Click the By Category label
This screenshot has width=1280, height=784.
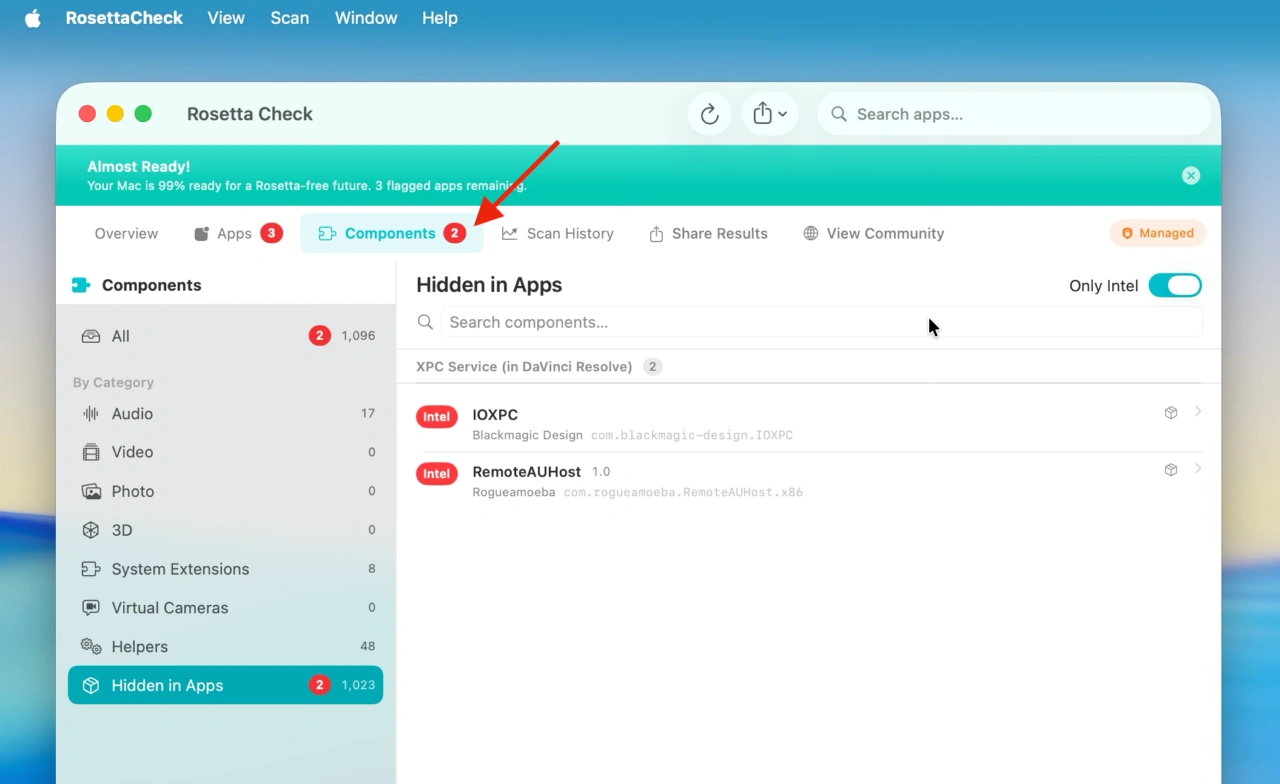coord(113,382)
